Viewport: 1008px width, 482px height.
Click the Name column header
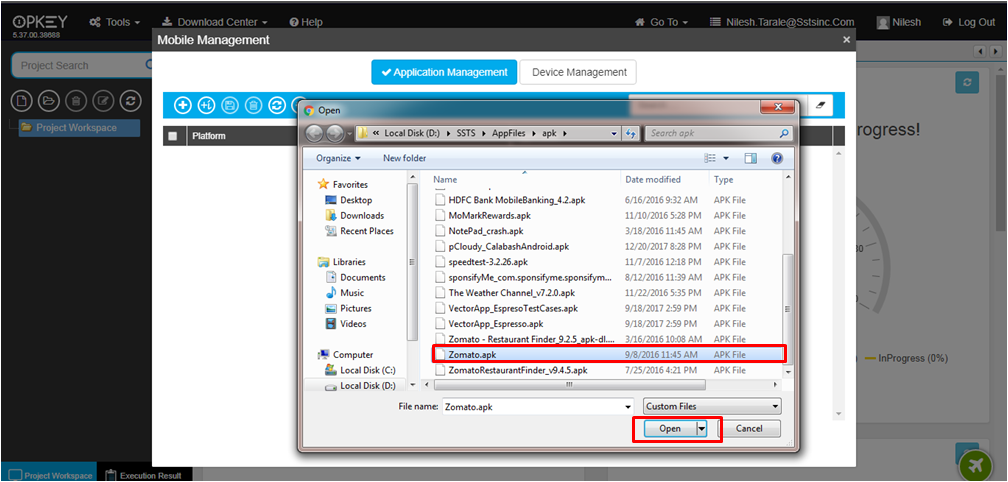(x=445, y=179)
